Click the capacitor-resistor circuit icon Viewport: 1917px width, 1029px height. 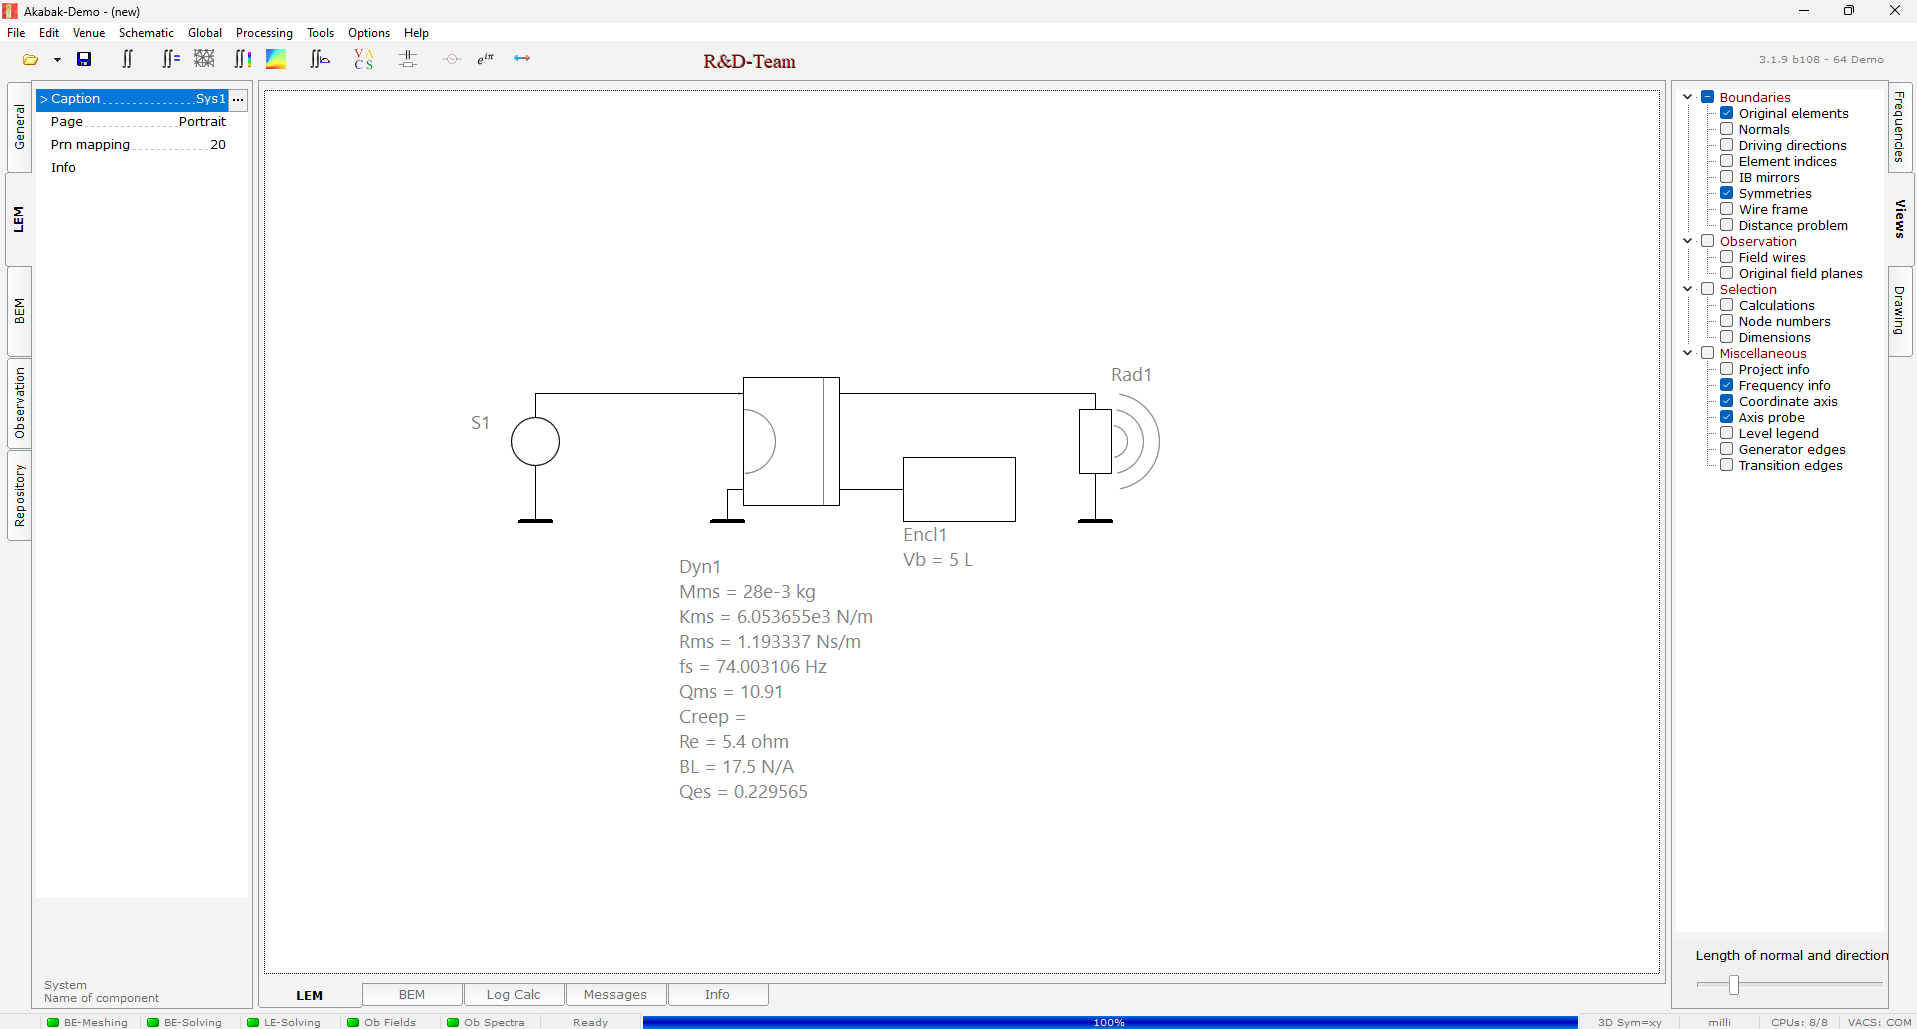point(408,60)
